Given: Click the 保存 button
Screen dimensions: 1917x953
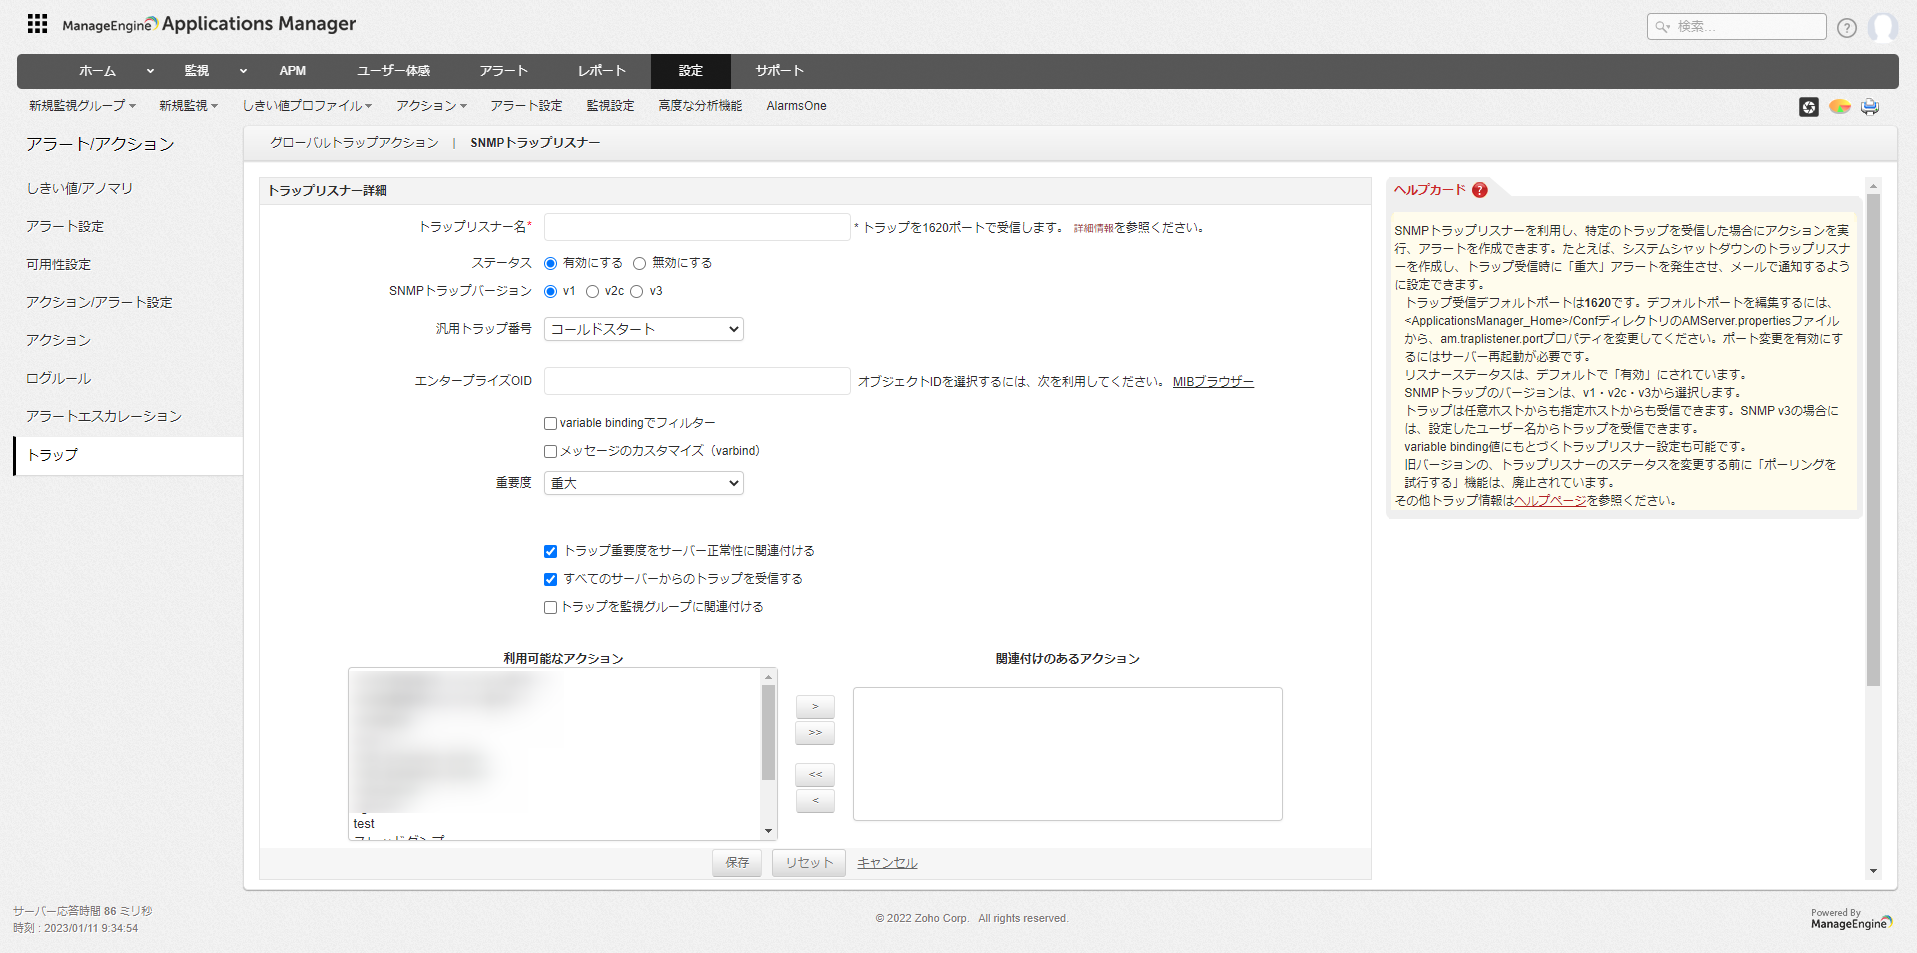Looking at the screenshot, I should tap(737, 863).
